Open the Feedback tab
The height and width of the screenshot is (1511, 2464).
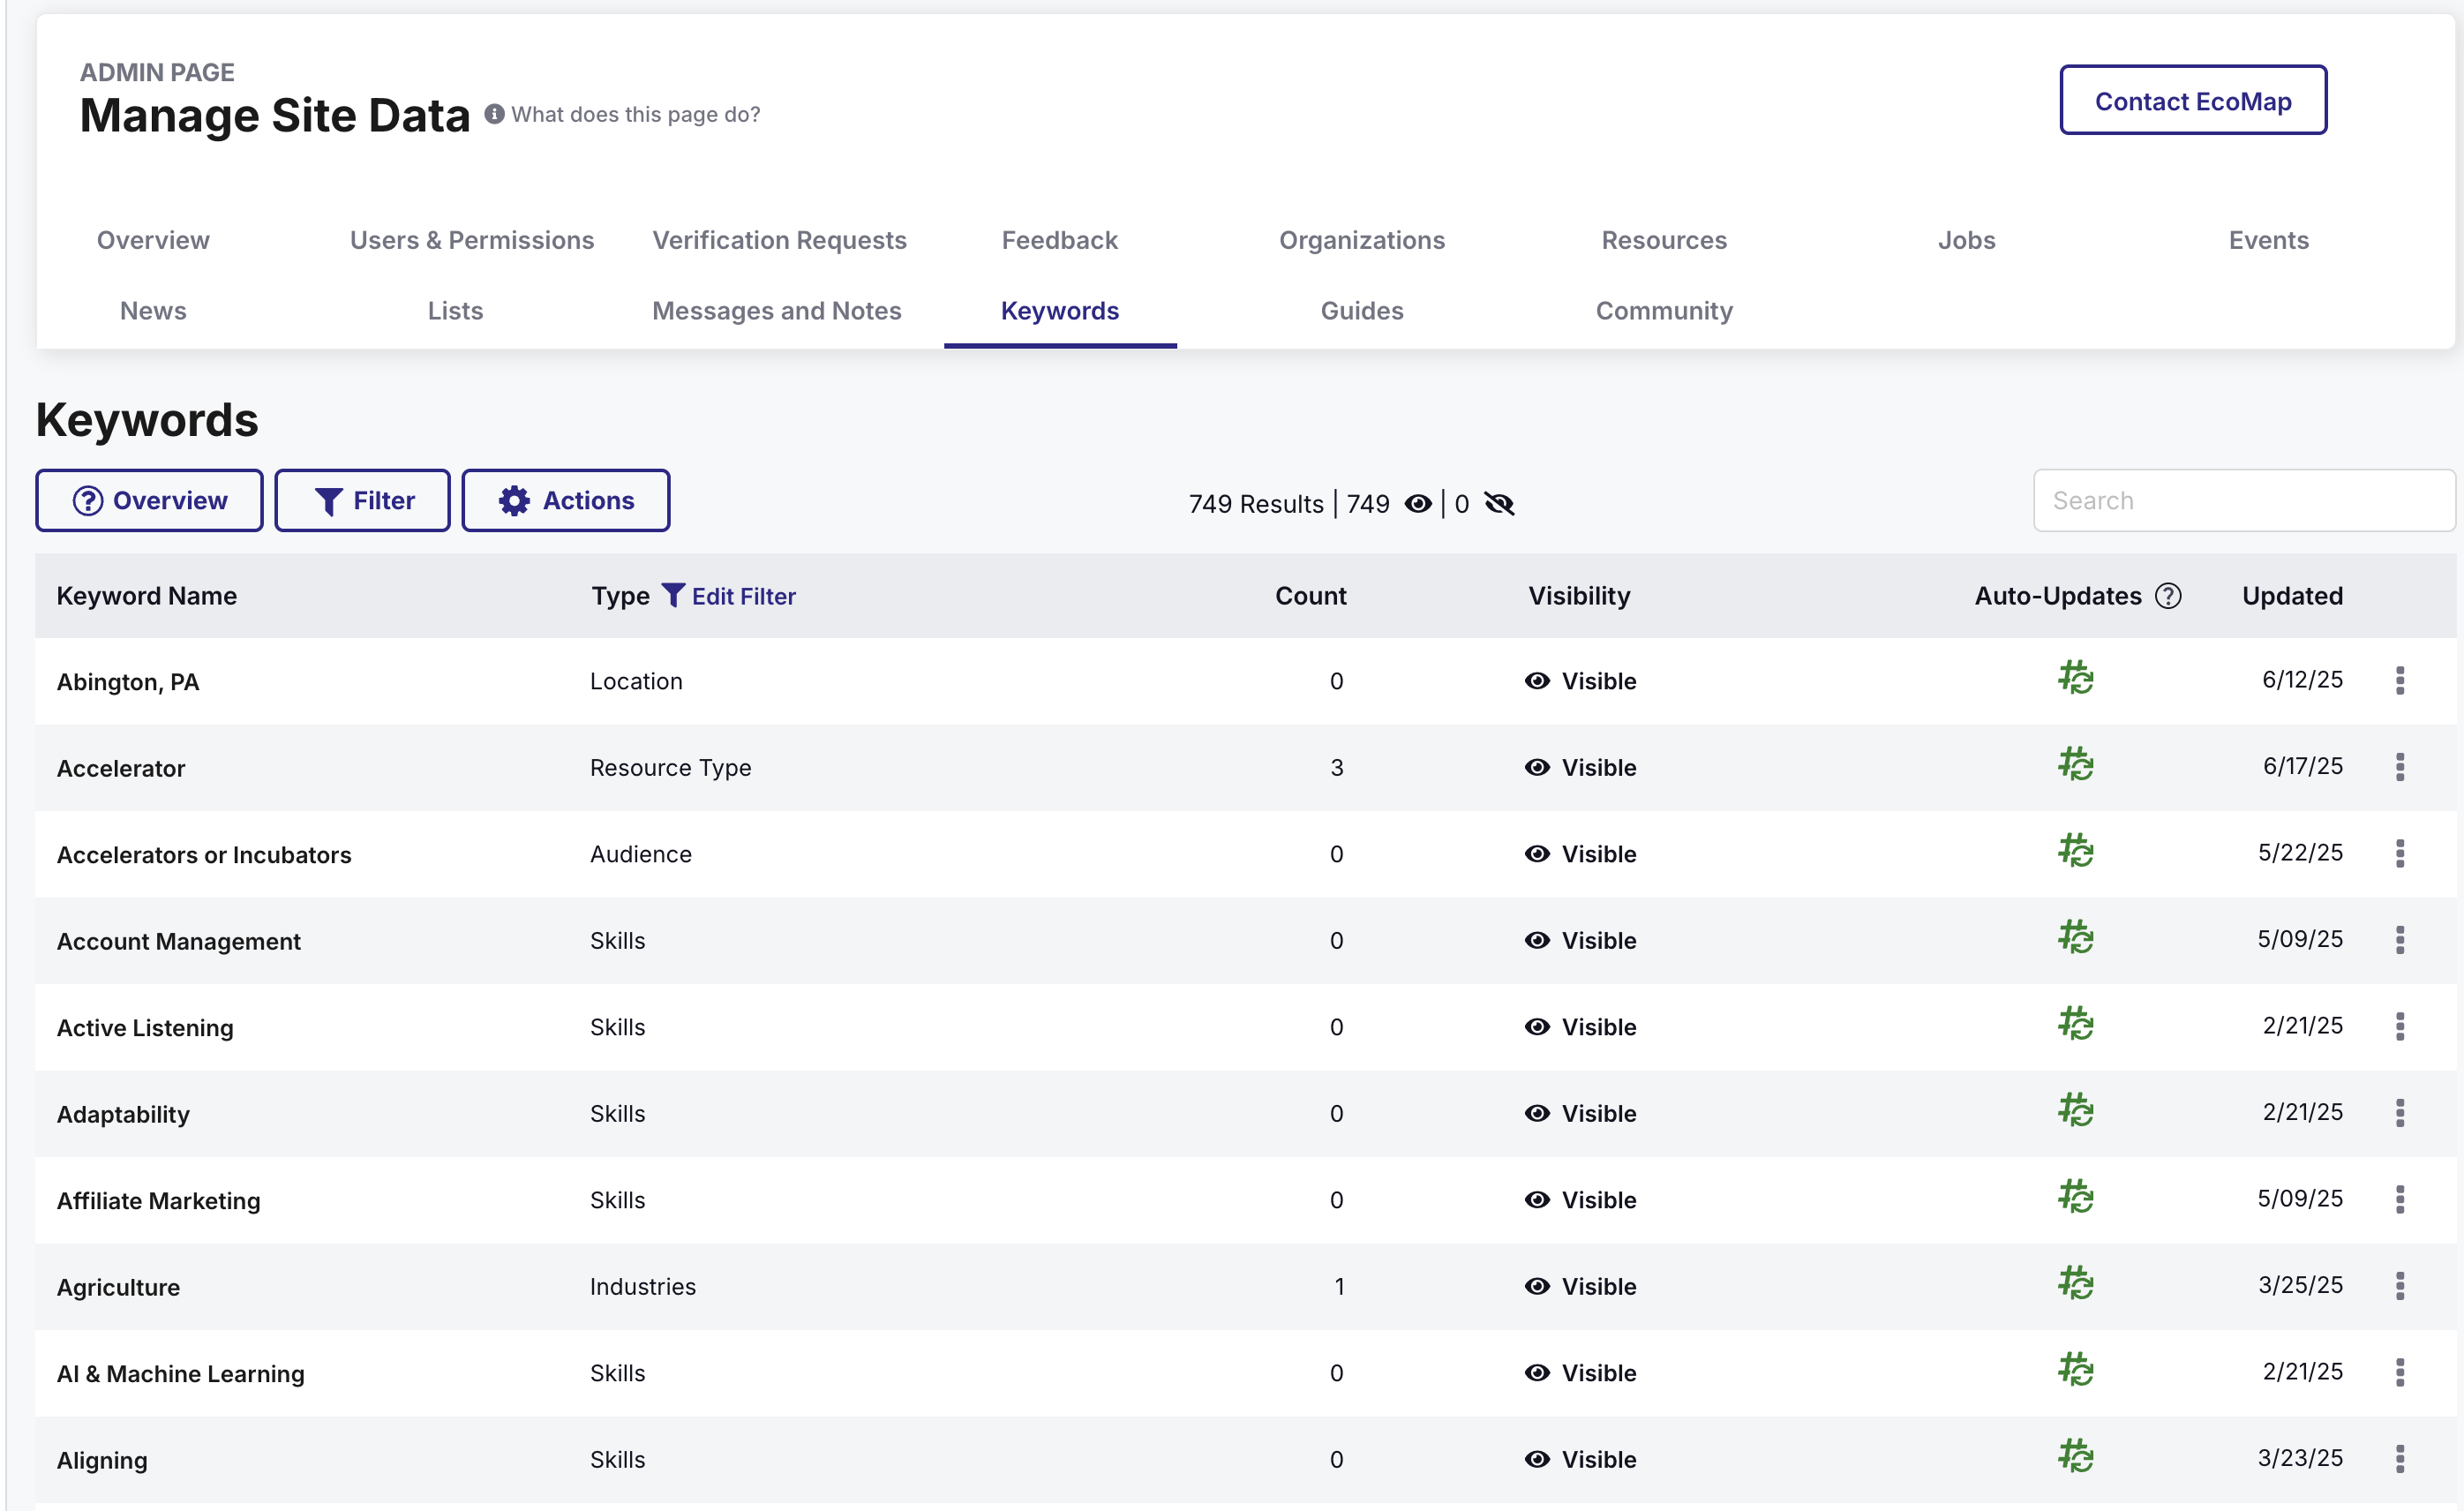[1060, 240]
